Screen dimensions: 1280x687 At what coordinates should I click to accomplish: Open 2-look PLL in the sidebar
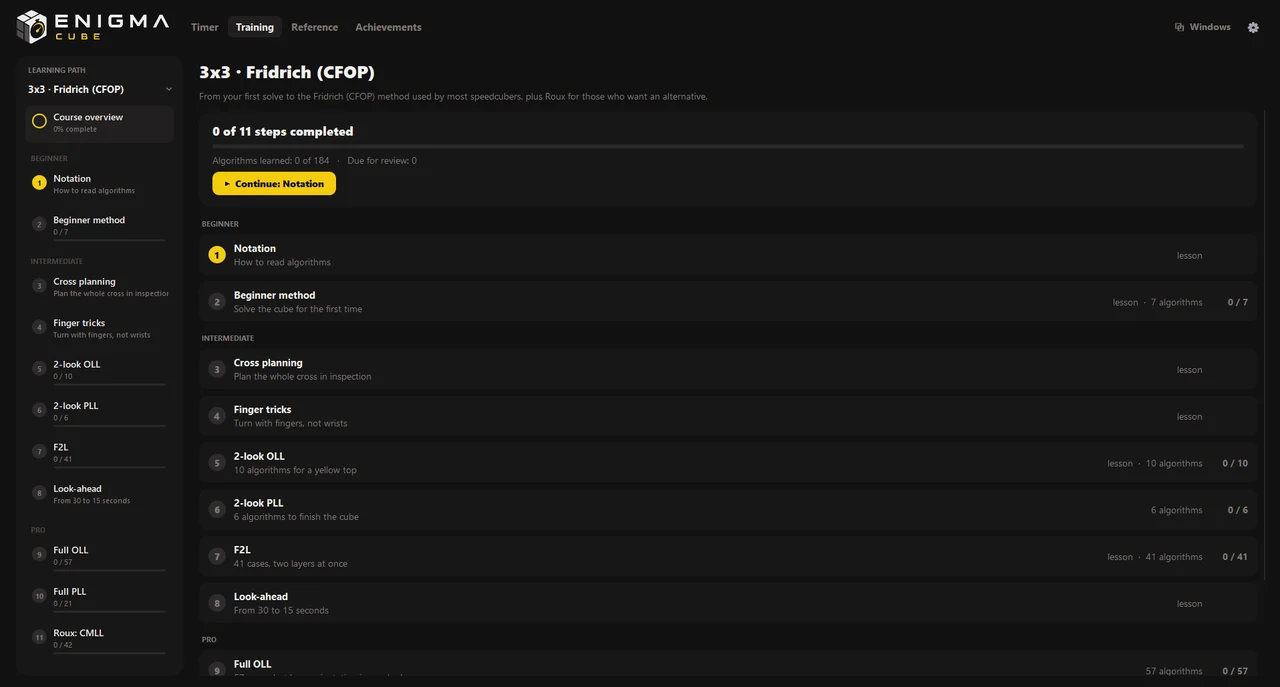(100, 411)
